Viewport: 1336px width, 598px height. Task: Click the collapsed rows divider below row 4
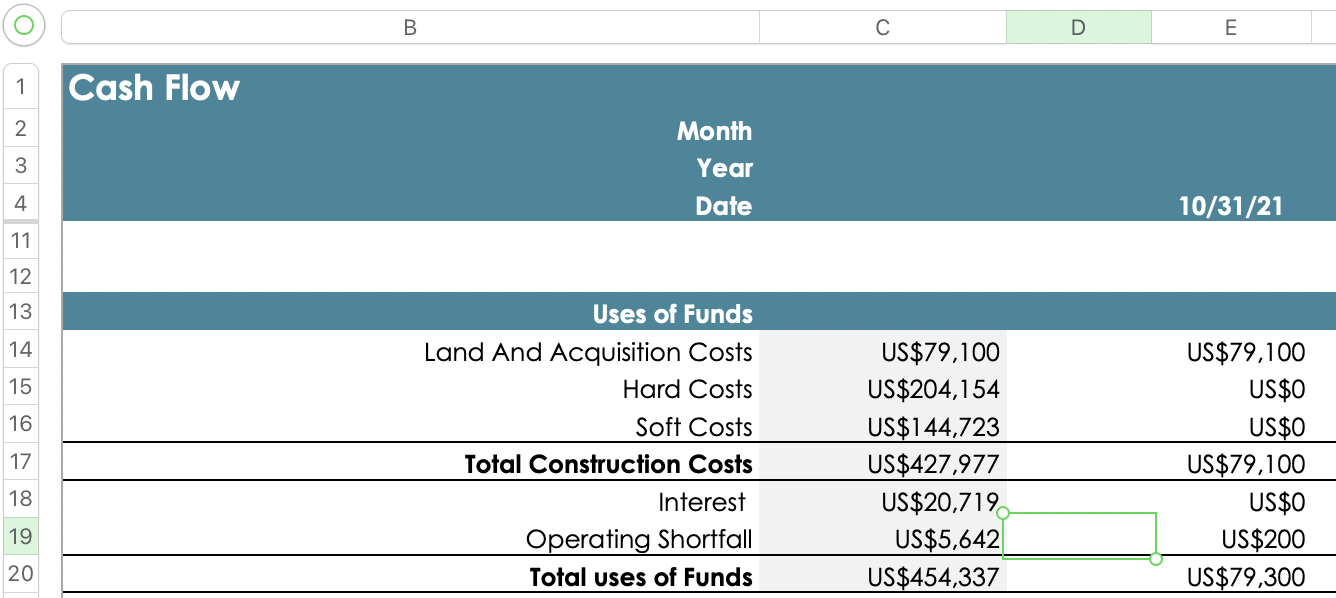click(20, 221)
